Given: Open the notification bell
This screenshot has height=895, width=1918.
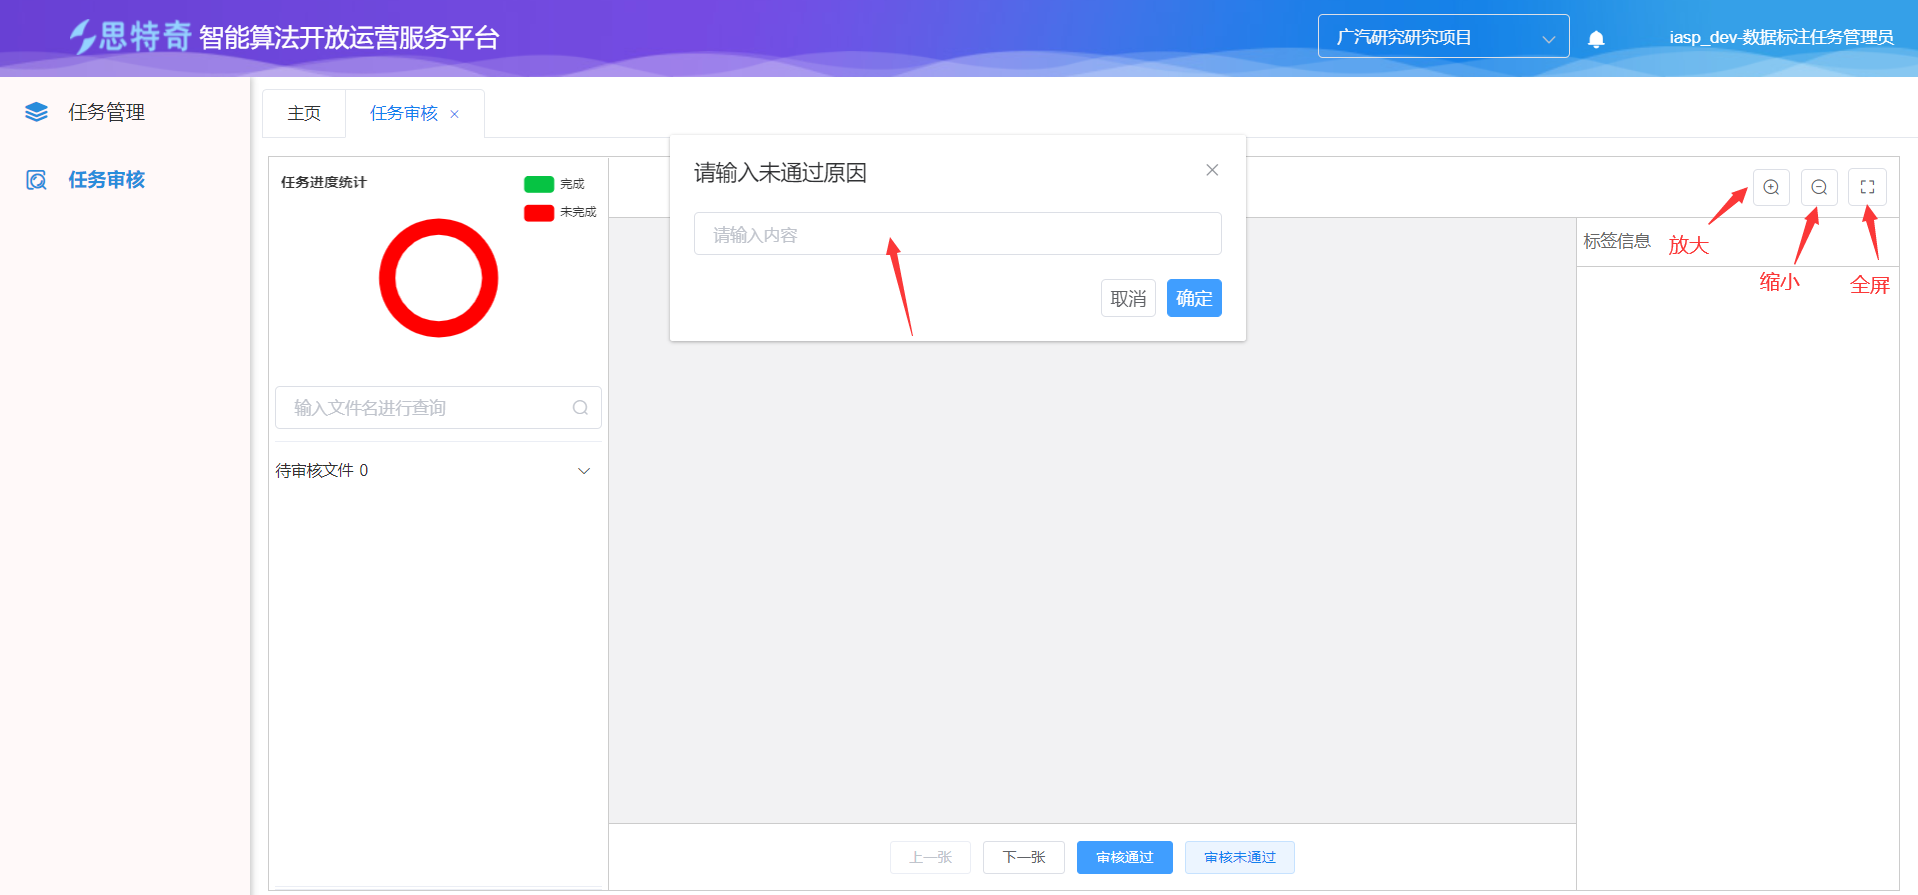Looking at the screenshot, I should pyautogui.click(x=1596, y=39).
